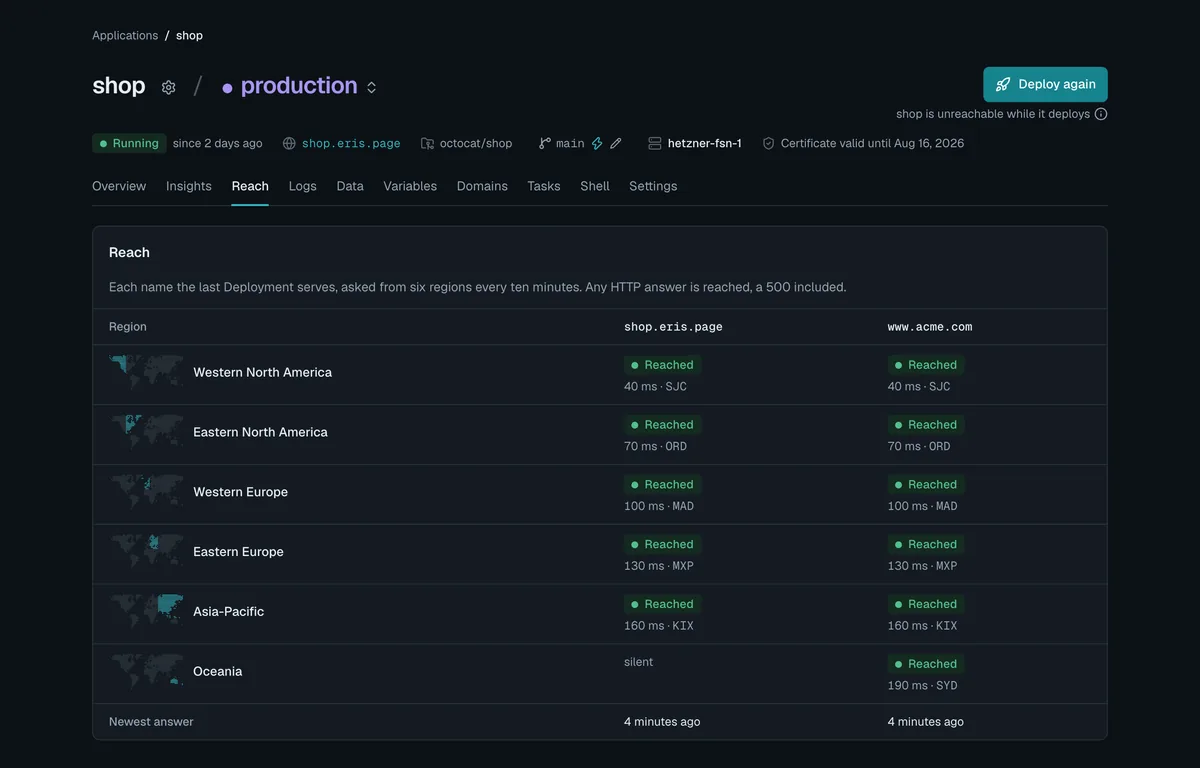Open the Insights tab
The height and width of the screenshot is (768, 1200).
click(x=189, y=186)
